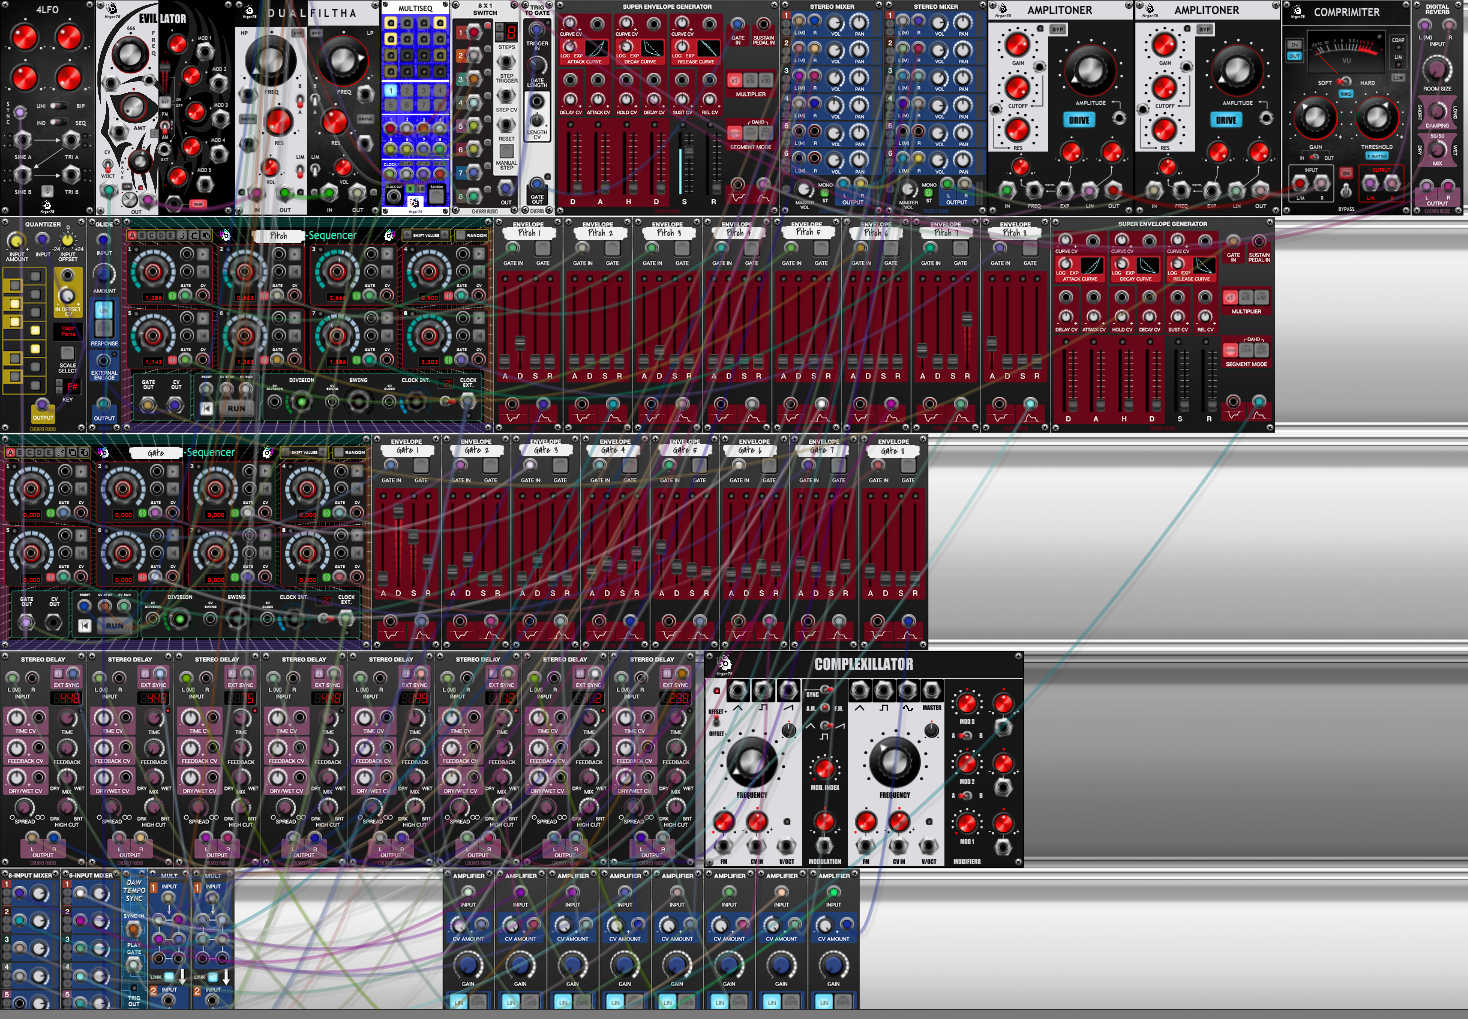
Task: Click the Room Size knob on Digital Reverb
Action: 1437,70
